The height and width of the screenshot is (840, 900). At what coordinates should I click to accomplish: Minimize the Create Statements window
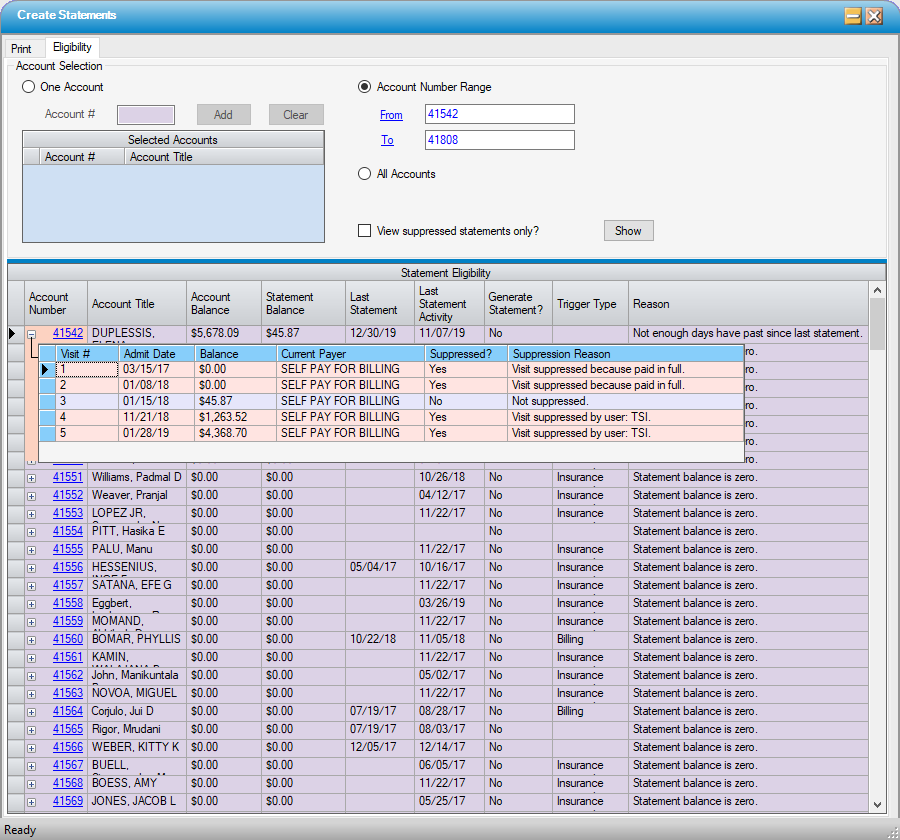(853, 16)
